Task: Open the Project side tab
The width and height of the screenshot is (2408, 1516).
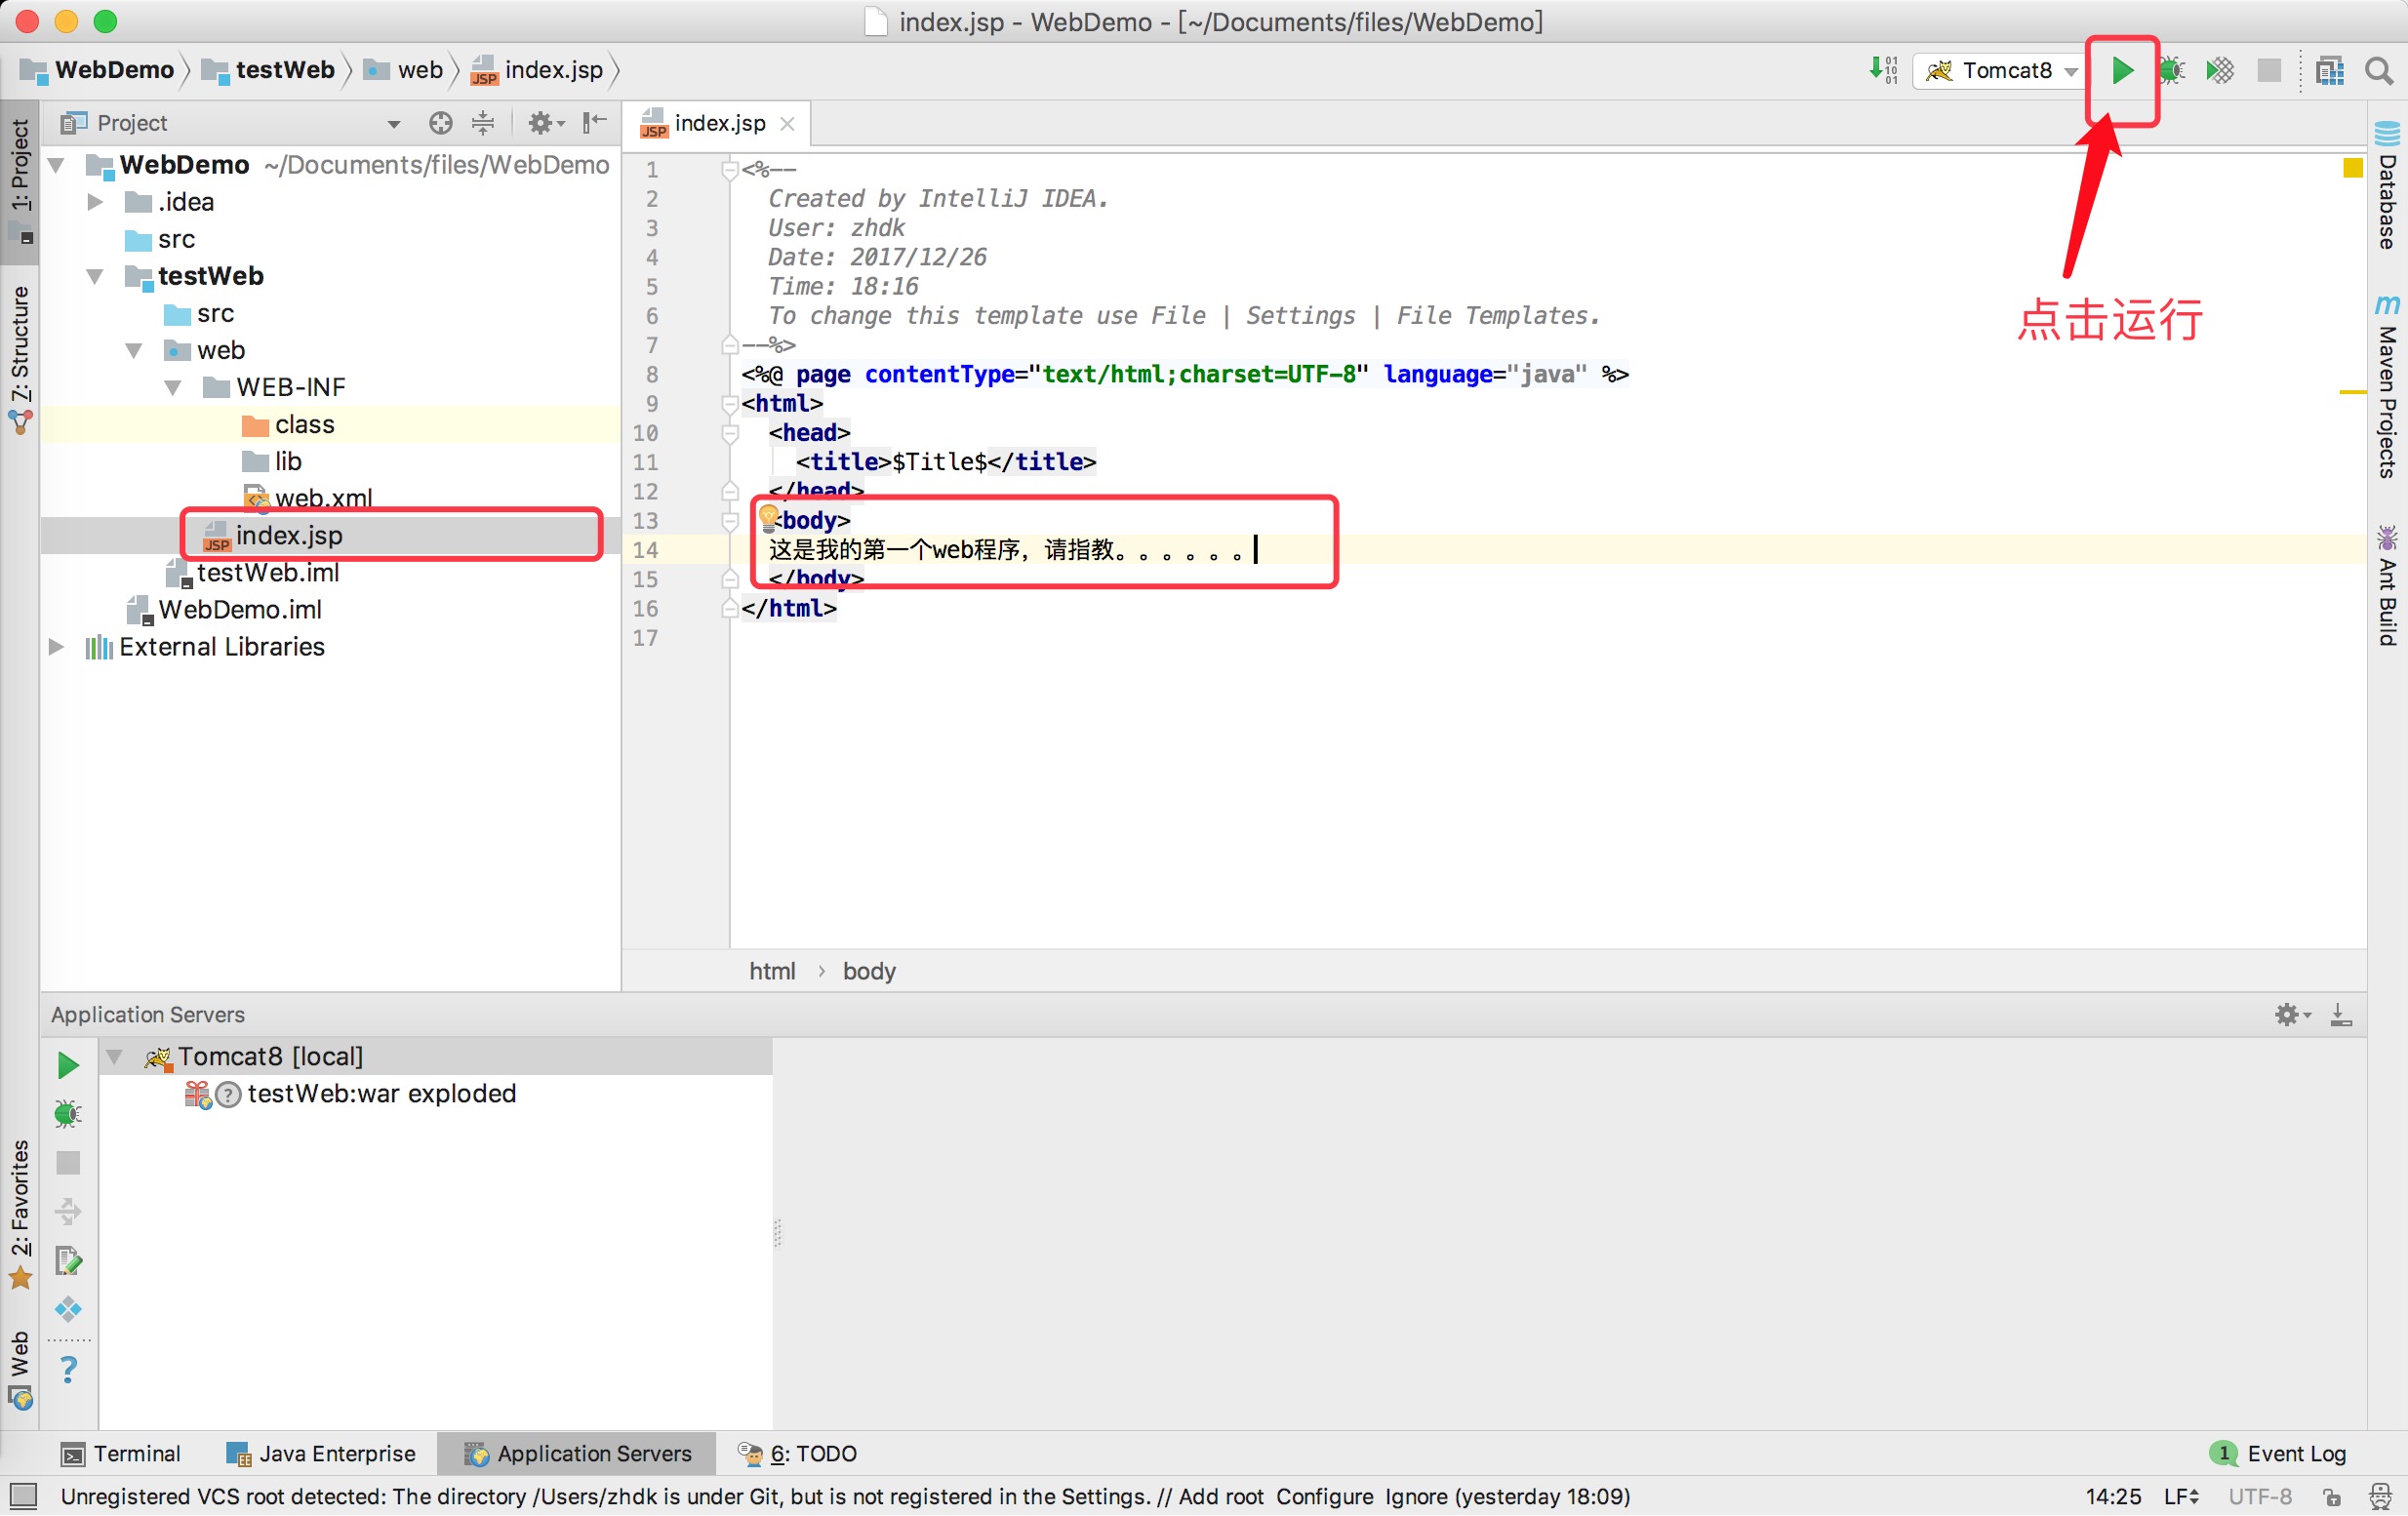Action: pos(20,180)
